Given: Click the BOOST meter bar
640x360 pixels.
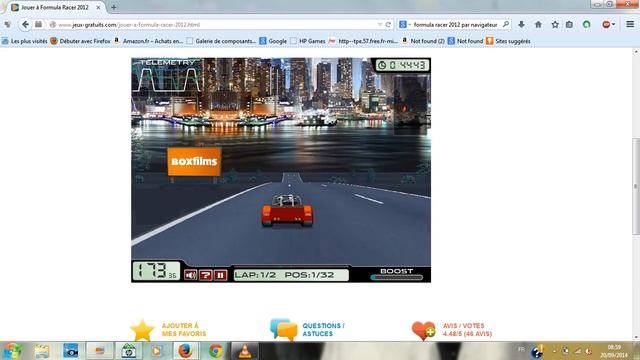Looking at the screenshot, I should coord(397,278).
